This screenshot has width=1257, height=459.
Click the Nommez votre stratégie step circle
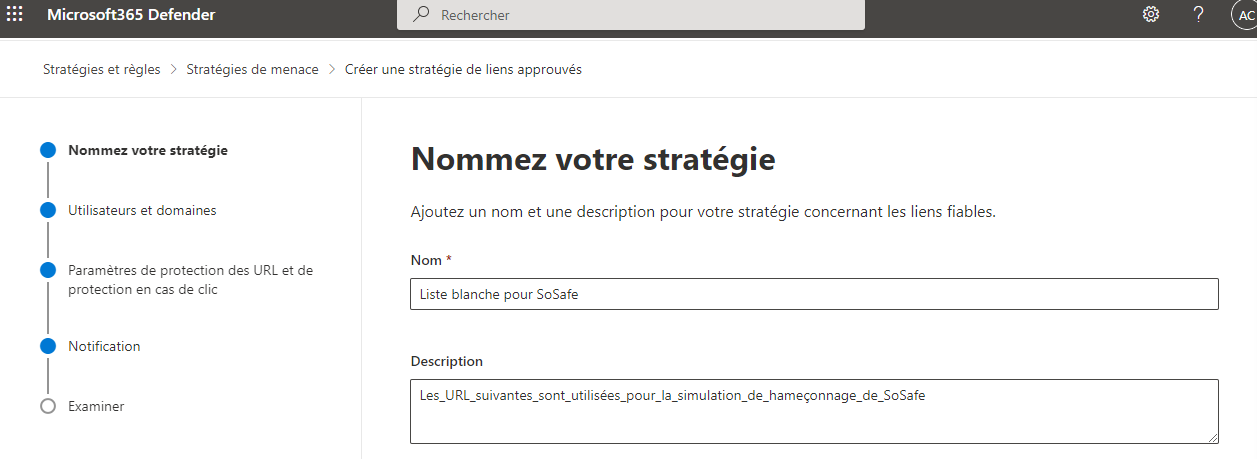pos(48,151)
